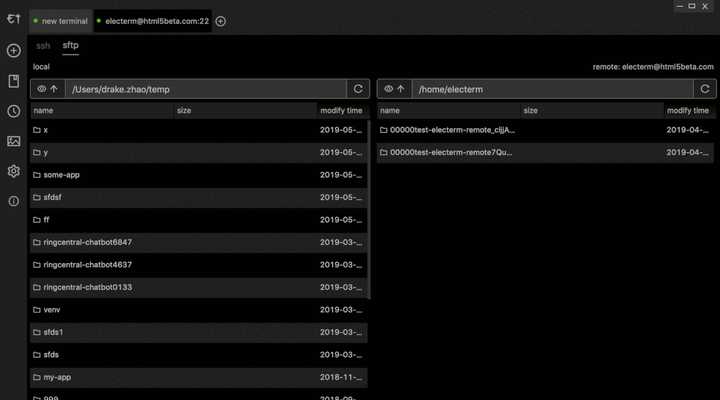Click the electerm logo icon

tap(14, 19)
